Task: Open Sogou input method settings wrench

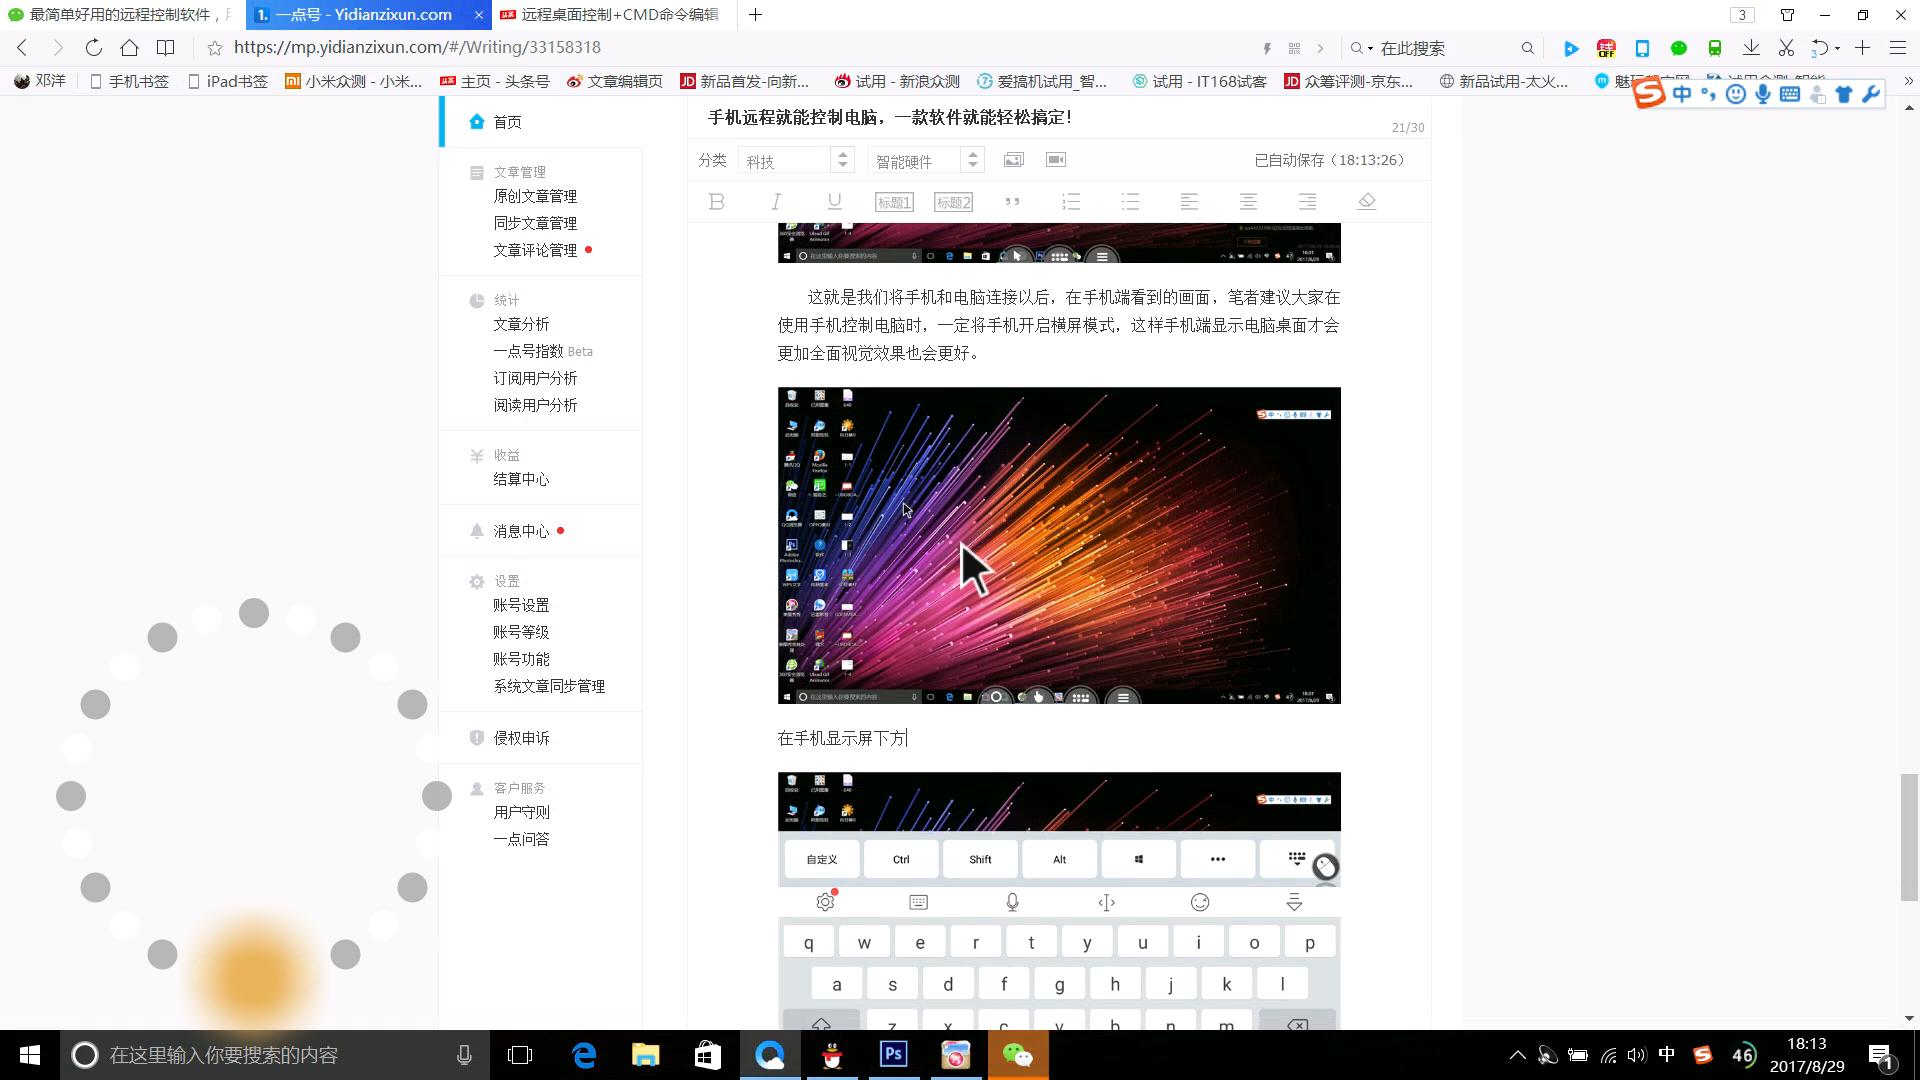Action: [1872, 93]
